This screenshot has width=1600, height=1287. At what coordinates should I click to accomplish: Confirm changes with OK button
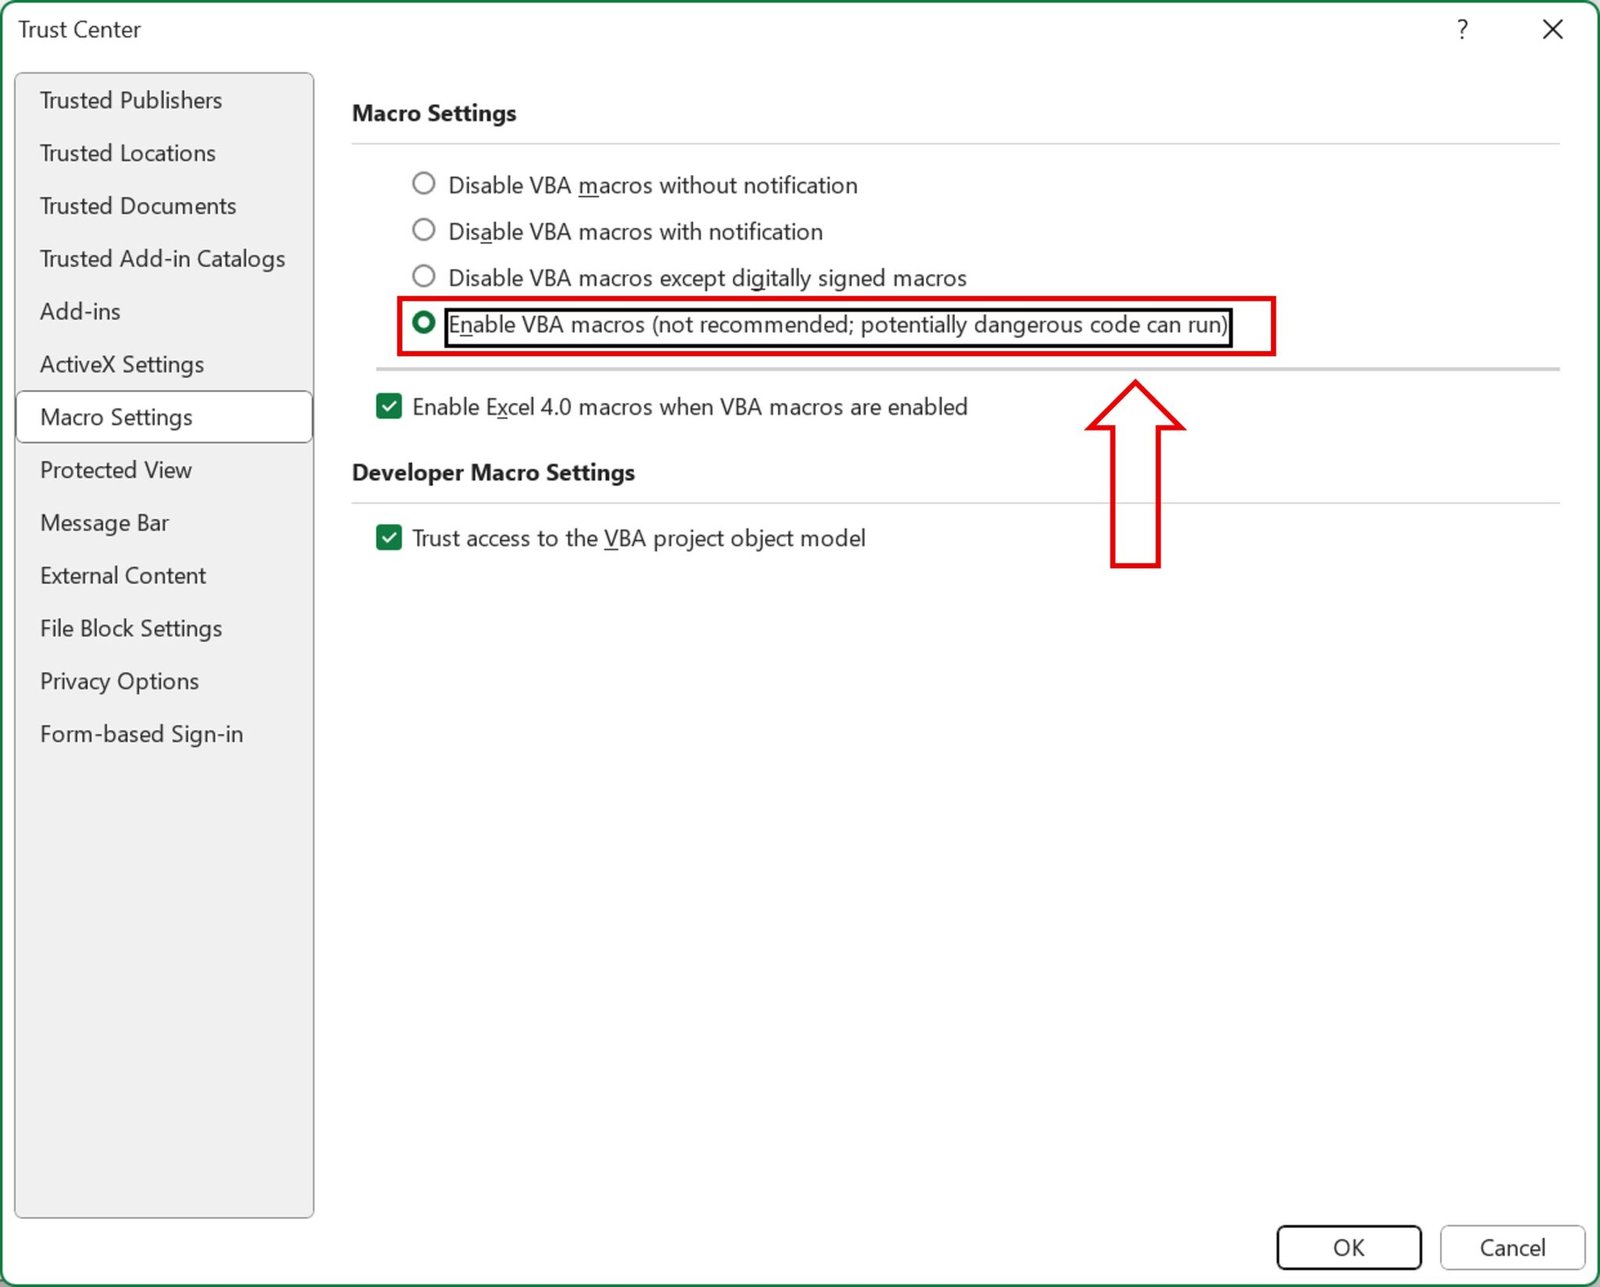point(1348,1247)
